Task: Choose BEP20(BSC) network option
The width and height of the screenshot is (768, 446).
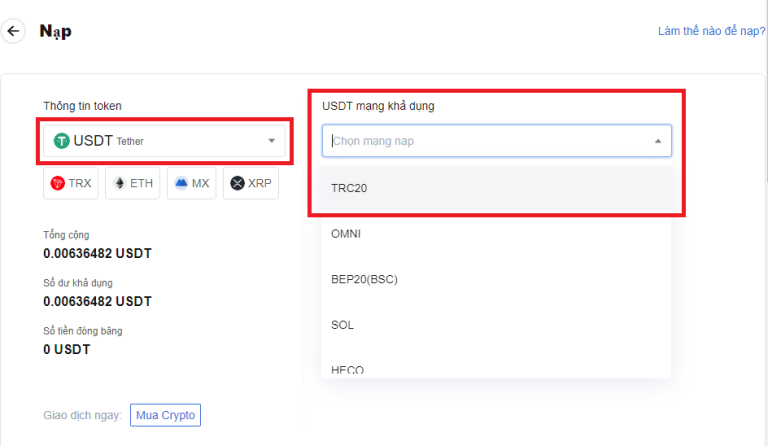Action: tap(496, 279)
